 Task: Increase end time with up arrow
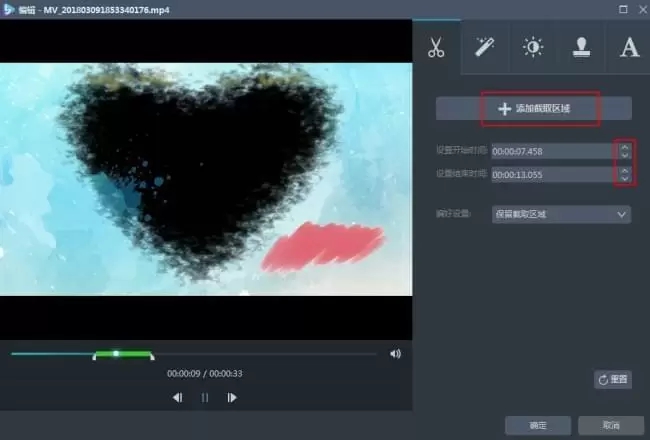point(625,170)
